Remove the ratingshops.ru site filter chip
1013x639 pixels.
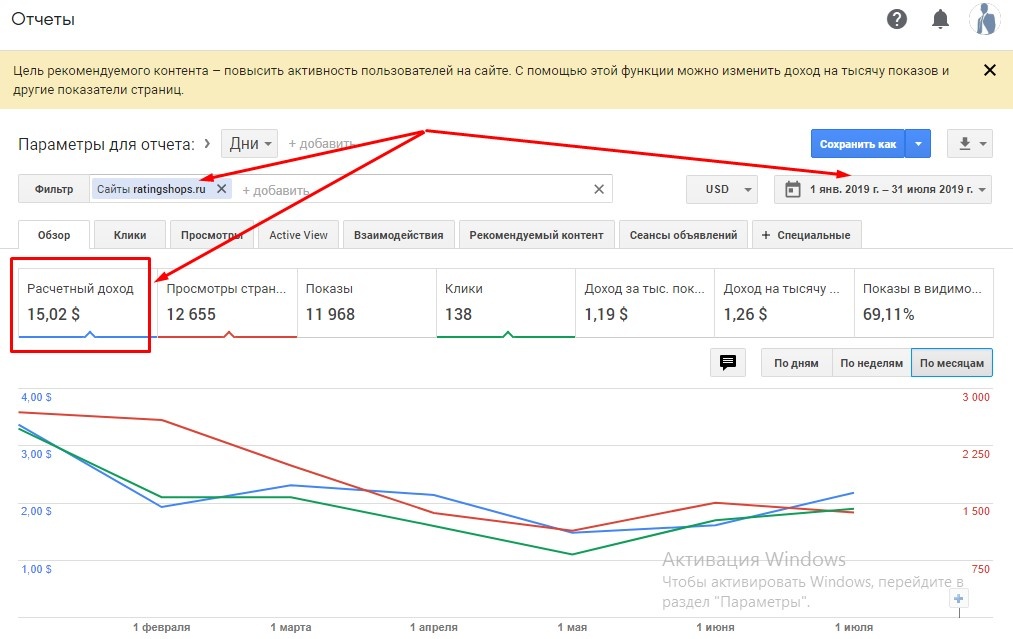click(x=222, y=189)
